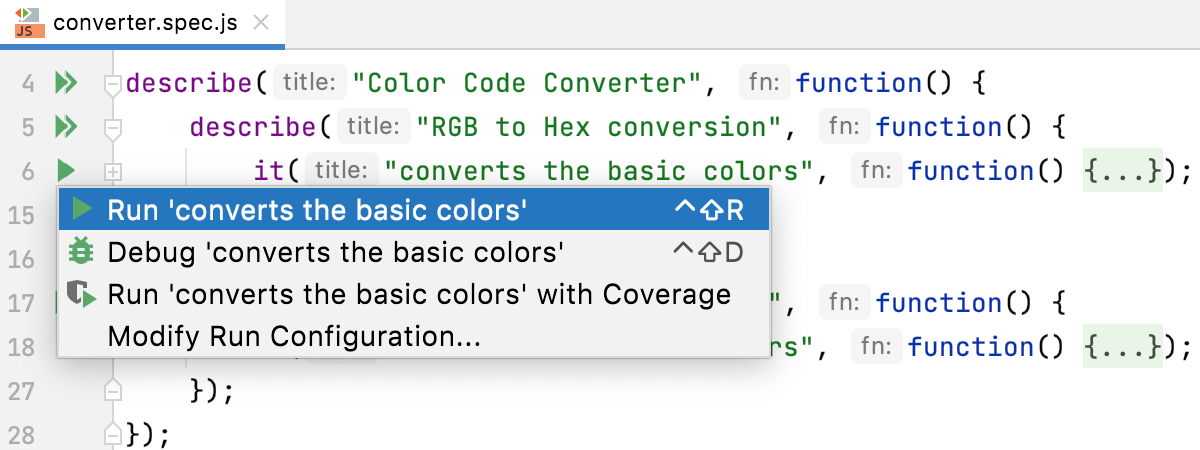Click the run tests gutter icon on line 4
Image resolution: width=1200 pixels, height=450 pixels.
[67, 83]
